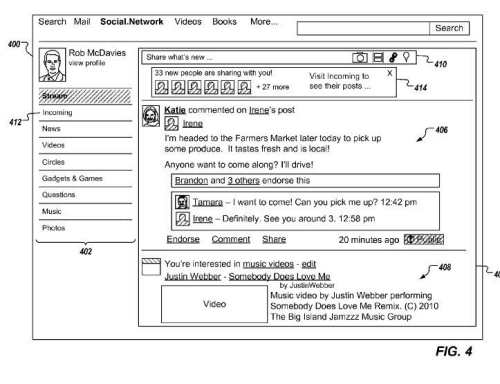Select Circles in the sidebar
The image size is (500, 384).
point(85,162)
